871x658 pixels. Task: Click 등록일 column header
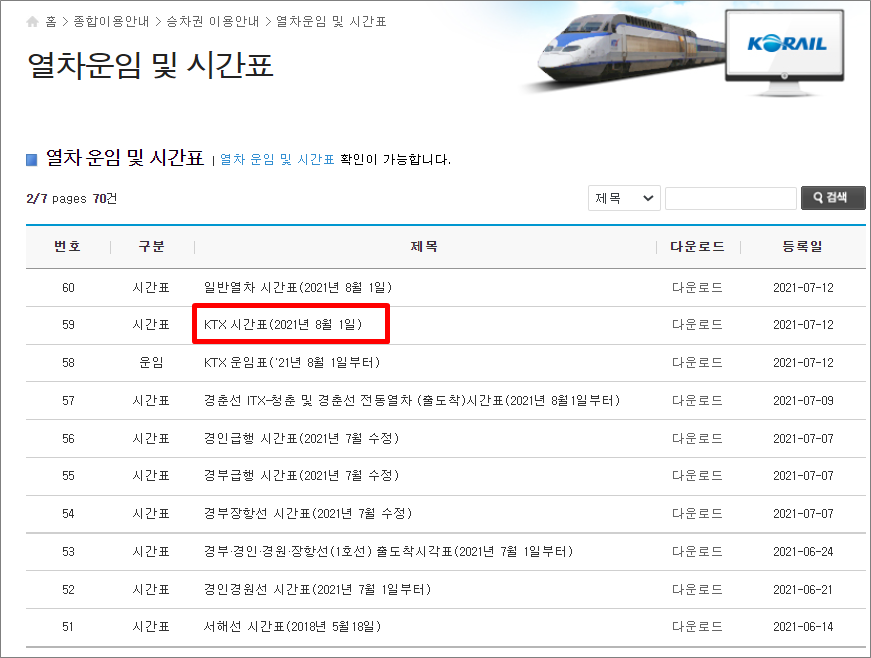(803, 247)
